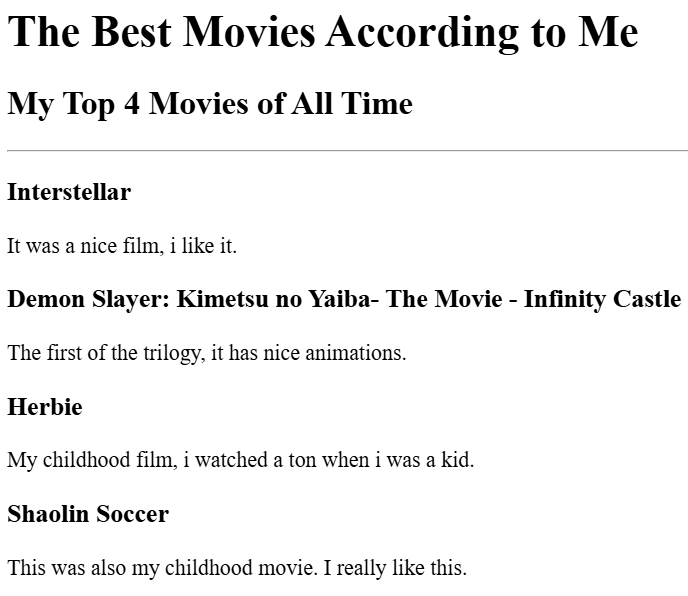
Task: Select the "Interstellar" movie heading
Action: click(x=69, y=192)
